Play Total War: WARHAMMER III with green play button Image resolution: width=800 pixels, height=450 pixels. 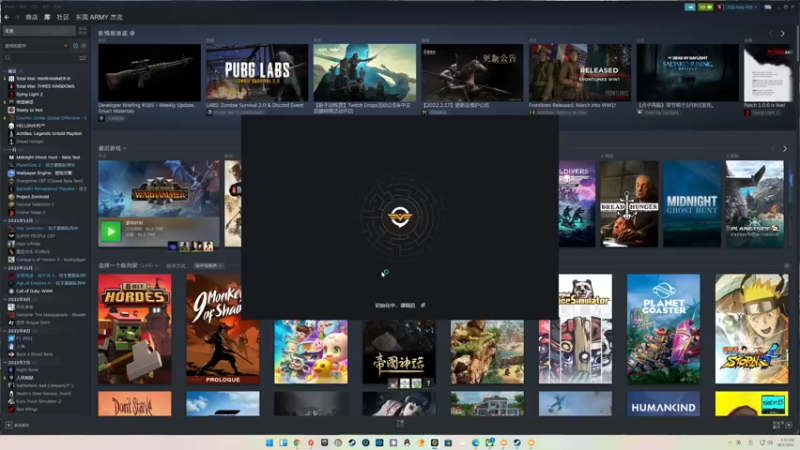(x=111, y=232)
